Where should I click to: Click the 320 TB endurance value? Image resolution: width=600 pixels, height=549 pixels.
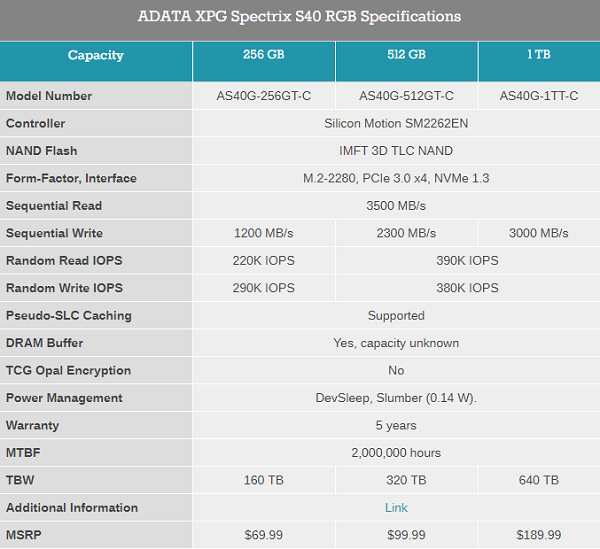coord(406,480)
